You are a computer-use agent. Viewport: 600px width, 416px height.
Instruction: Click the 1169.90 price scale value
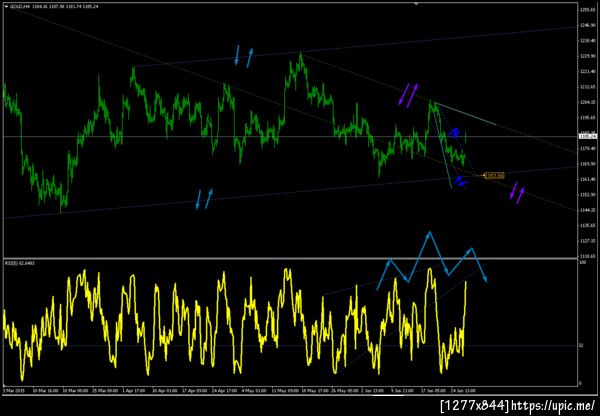(x=588, y=164)
